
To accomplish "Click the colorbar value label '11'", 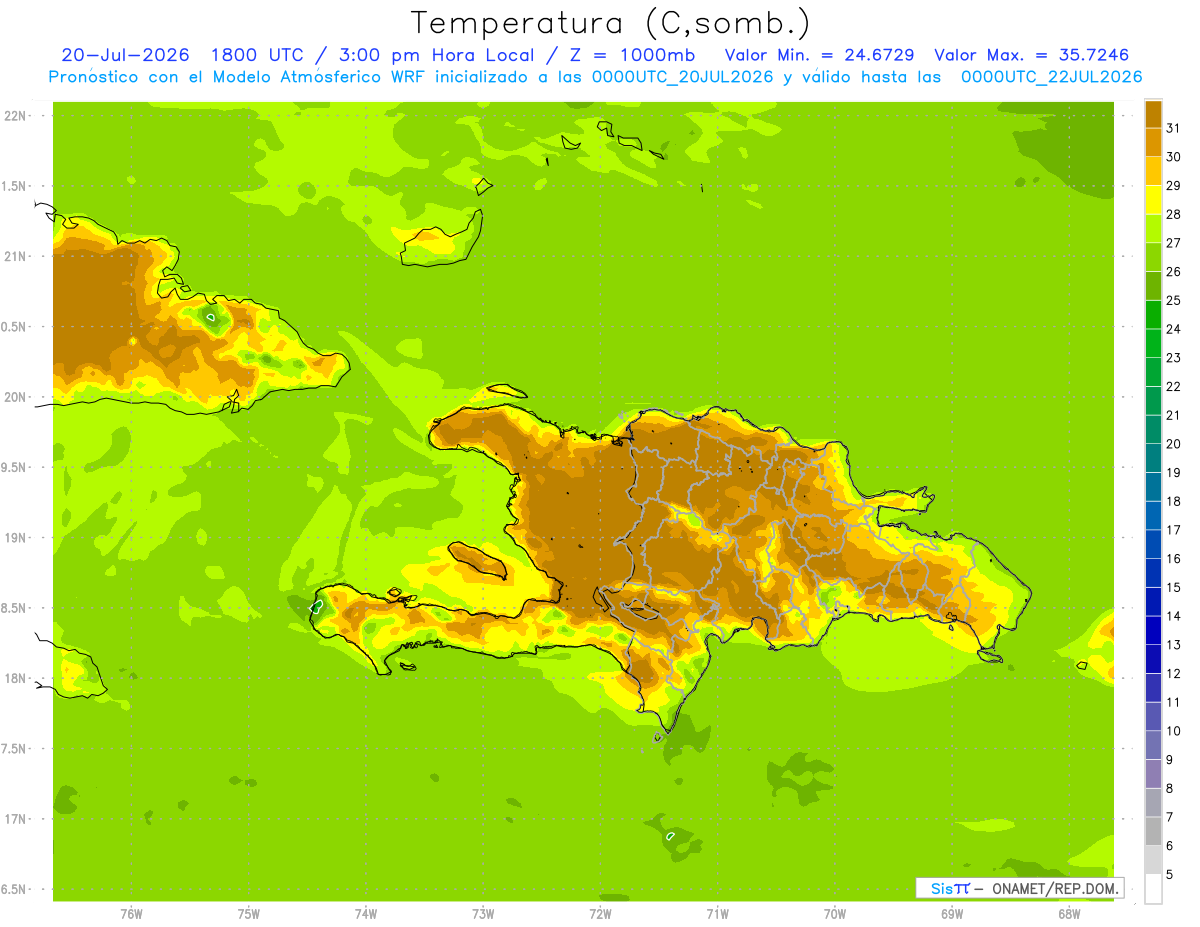I will (1174, 702).
